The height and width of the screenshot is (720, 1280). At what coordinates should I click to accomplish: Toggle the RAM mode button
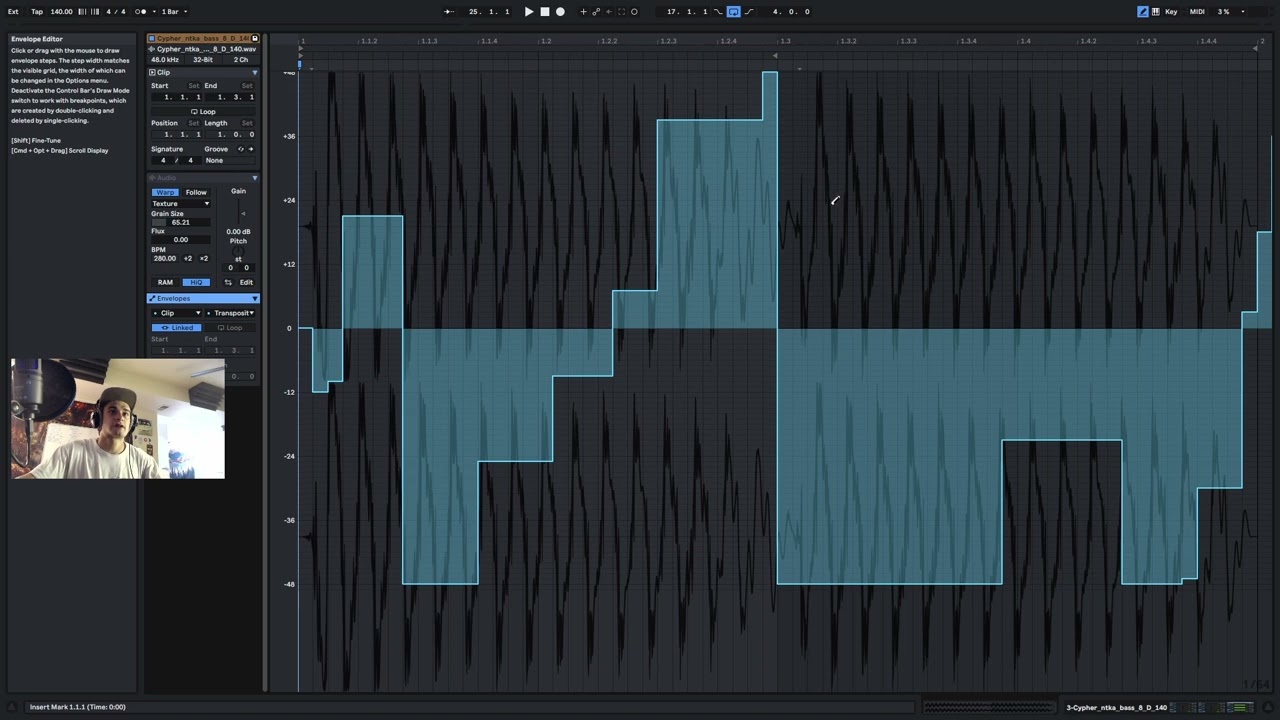(165, 282)
